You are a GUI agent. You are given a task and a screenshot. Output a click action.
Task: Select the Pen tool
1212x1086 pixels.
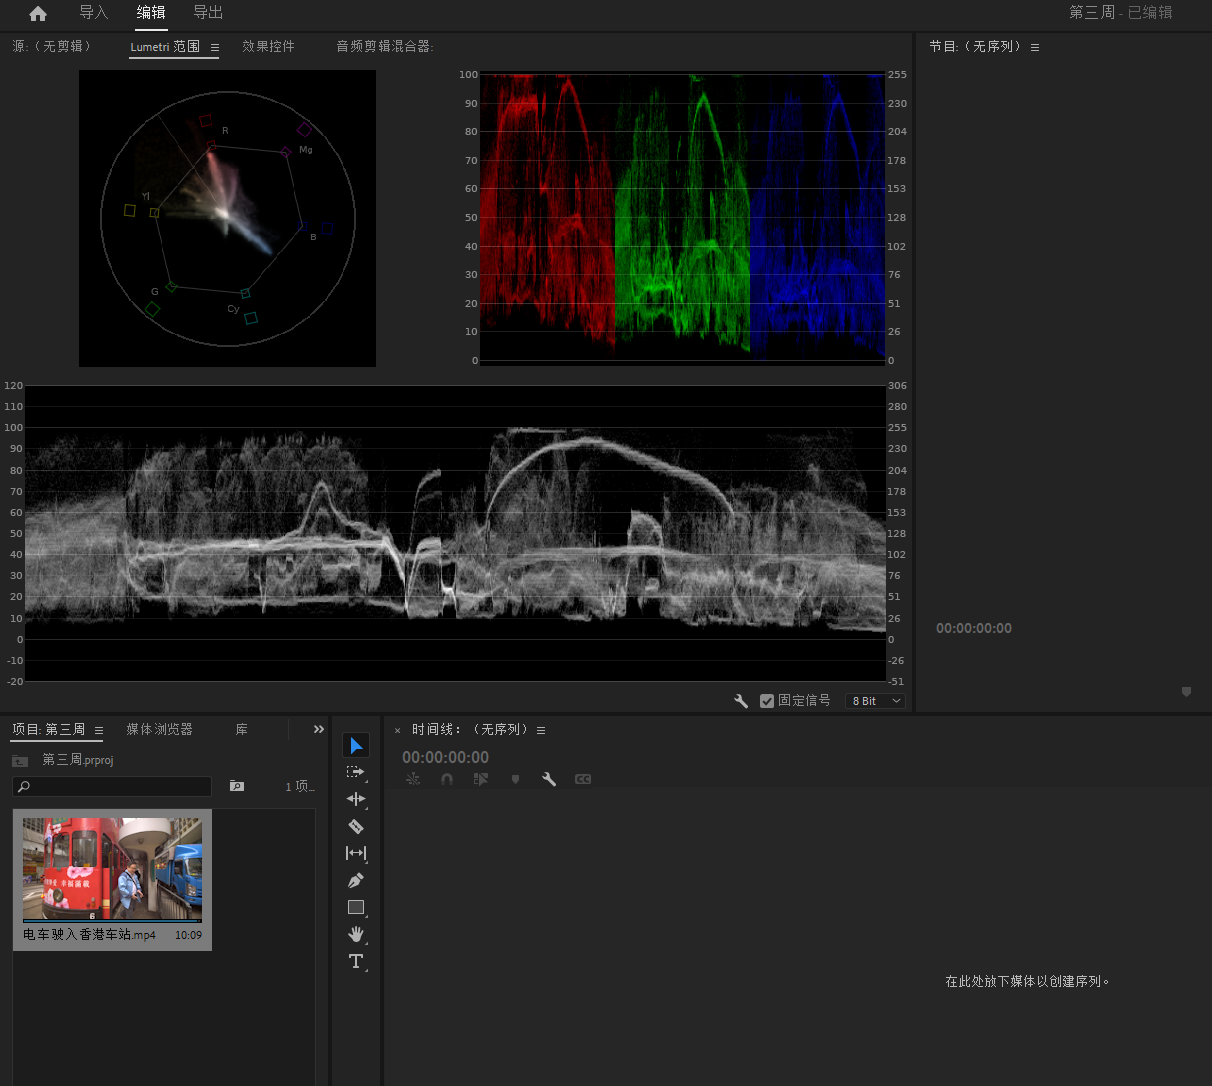pos(355,880)
